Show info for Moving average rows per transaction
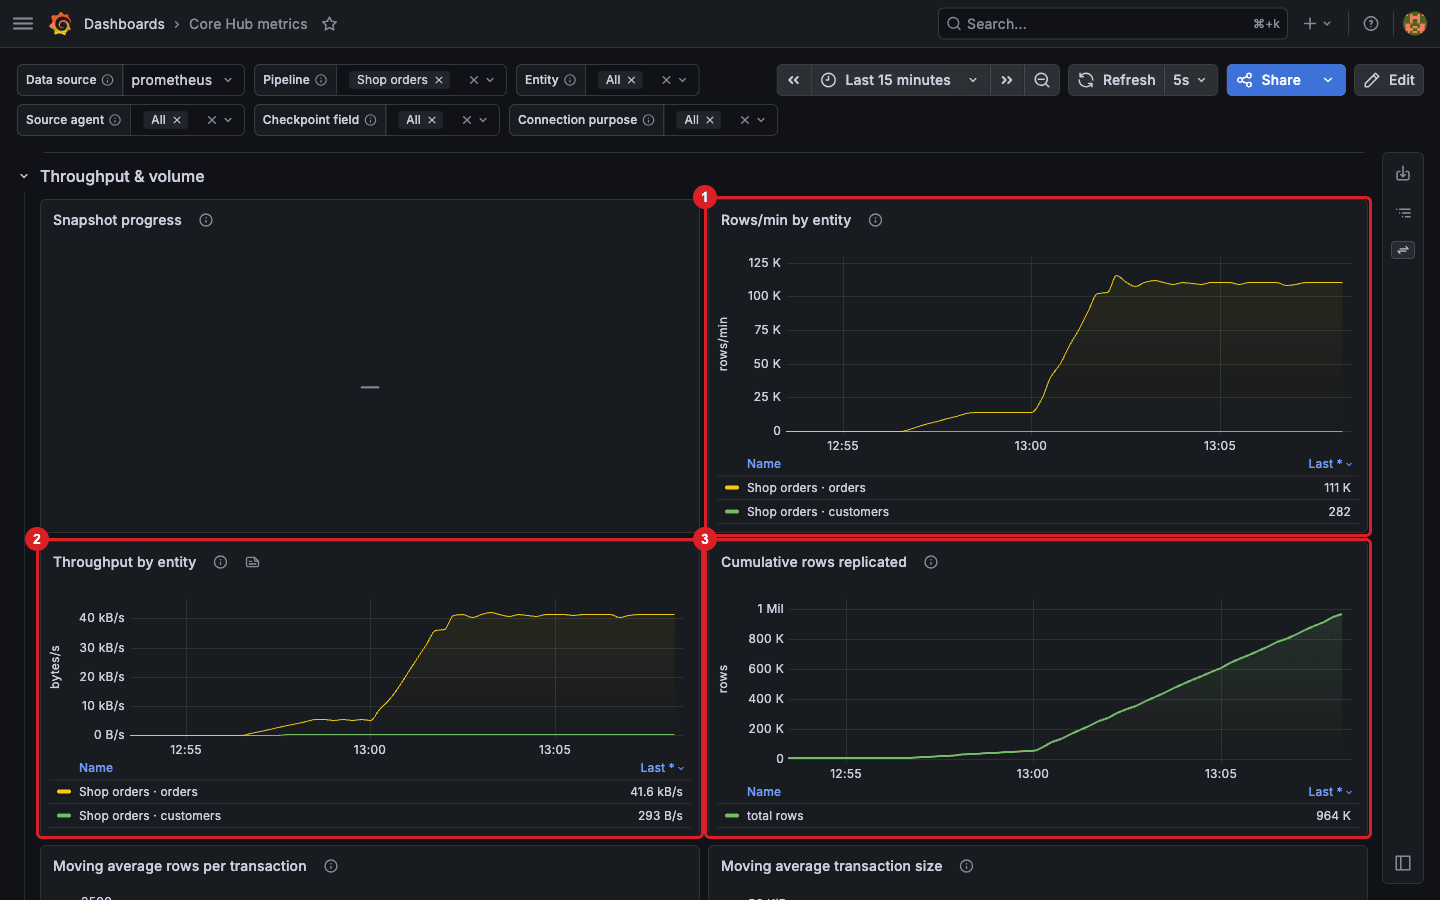The image size is (1440, 900). (x=331, y=866)
